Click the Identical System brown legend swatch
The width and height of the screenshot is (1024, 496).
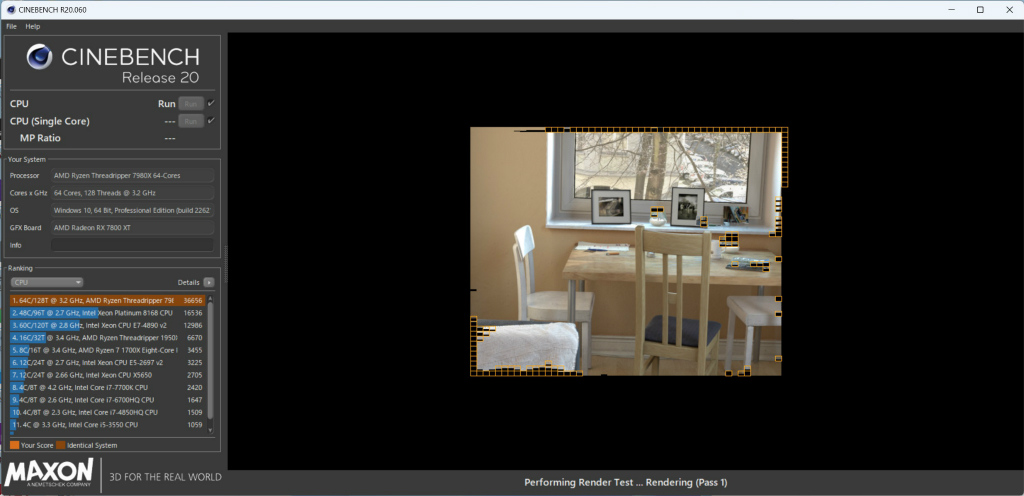click(x=61, y=445)
